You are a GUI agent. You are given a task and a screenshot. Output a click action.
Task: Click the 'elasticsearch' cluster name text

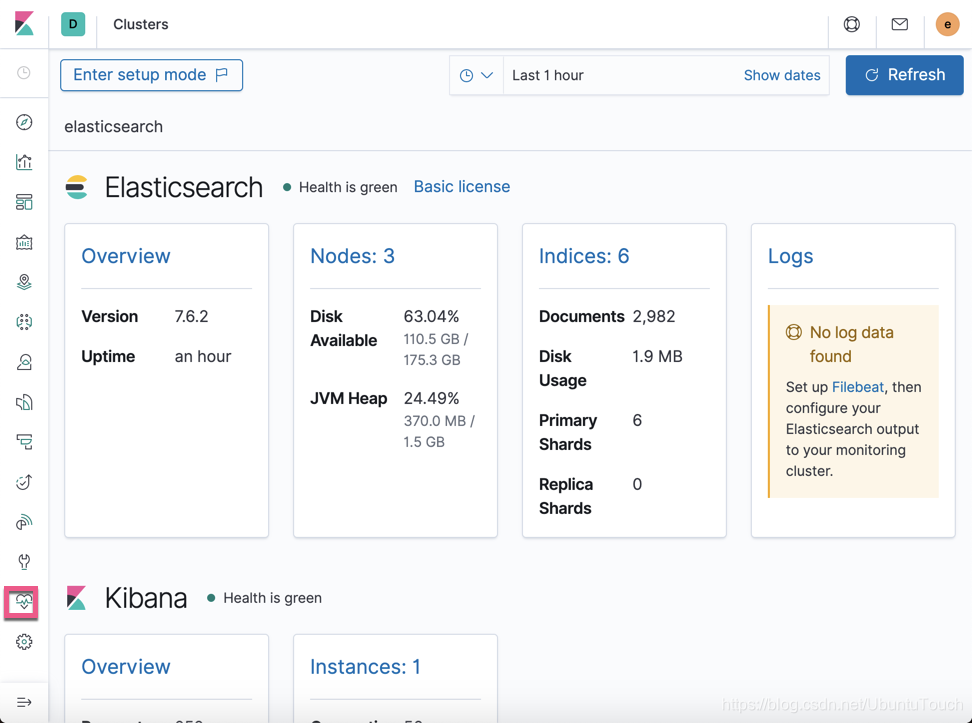(x=113, y=126)
